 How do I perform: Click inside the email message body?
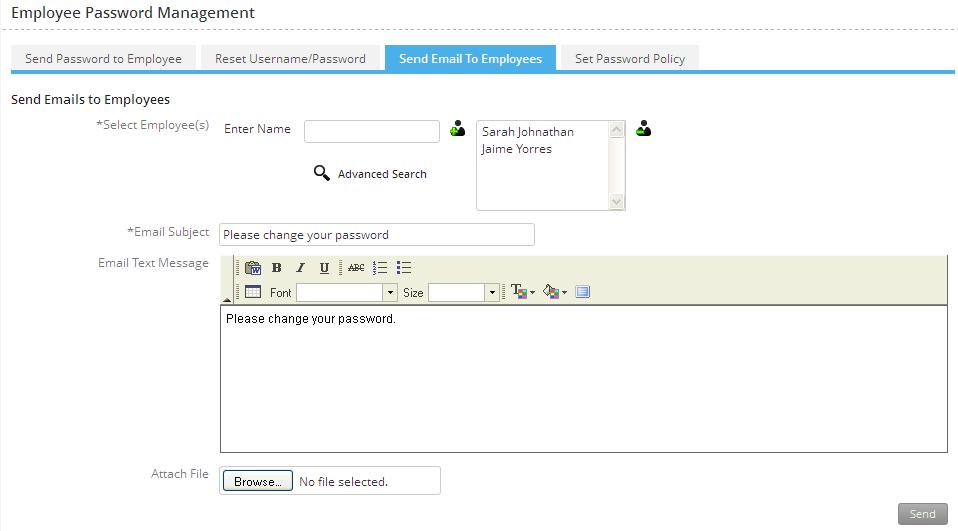pyautogui.click(x=583, y=379)
